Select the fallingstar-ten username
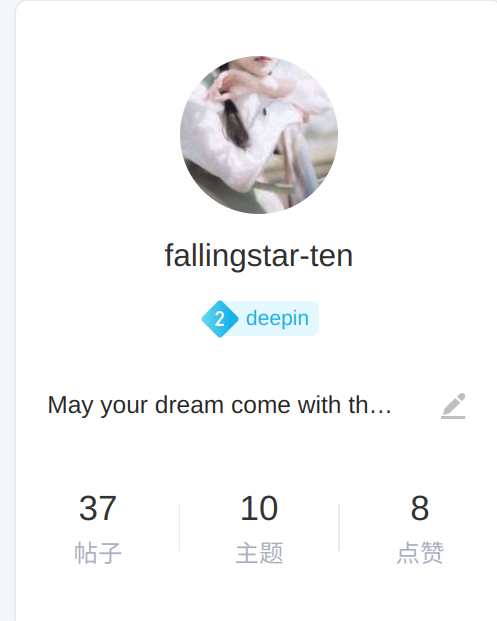 (x=259, y=256)
